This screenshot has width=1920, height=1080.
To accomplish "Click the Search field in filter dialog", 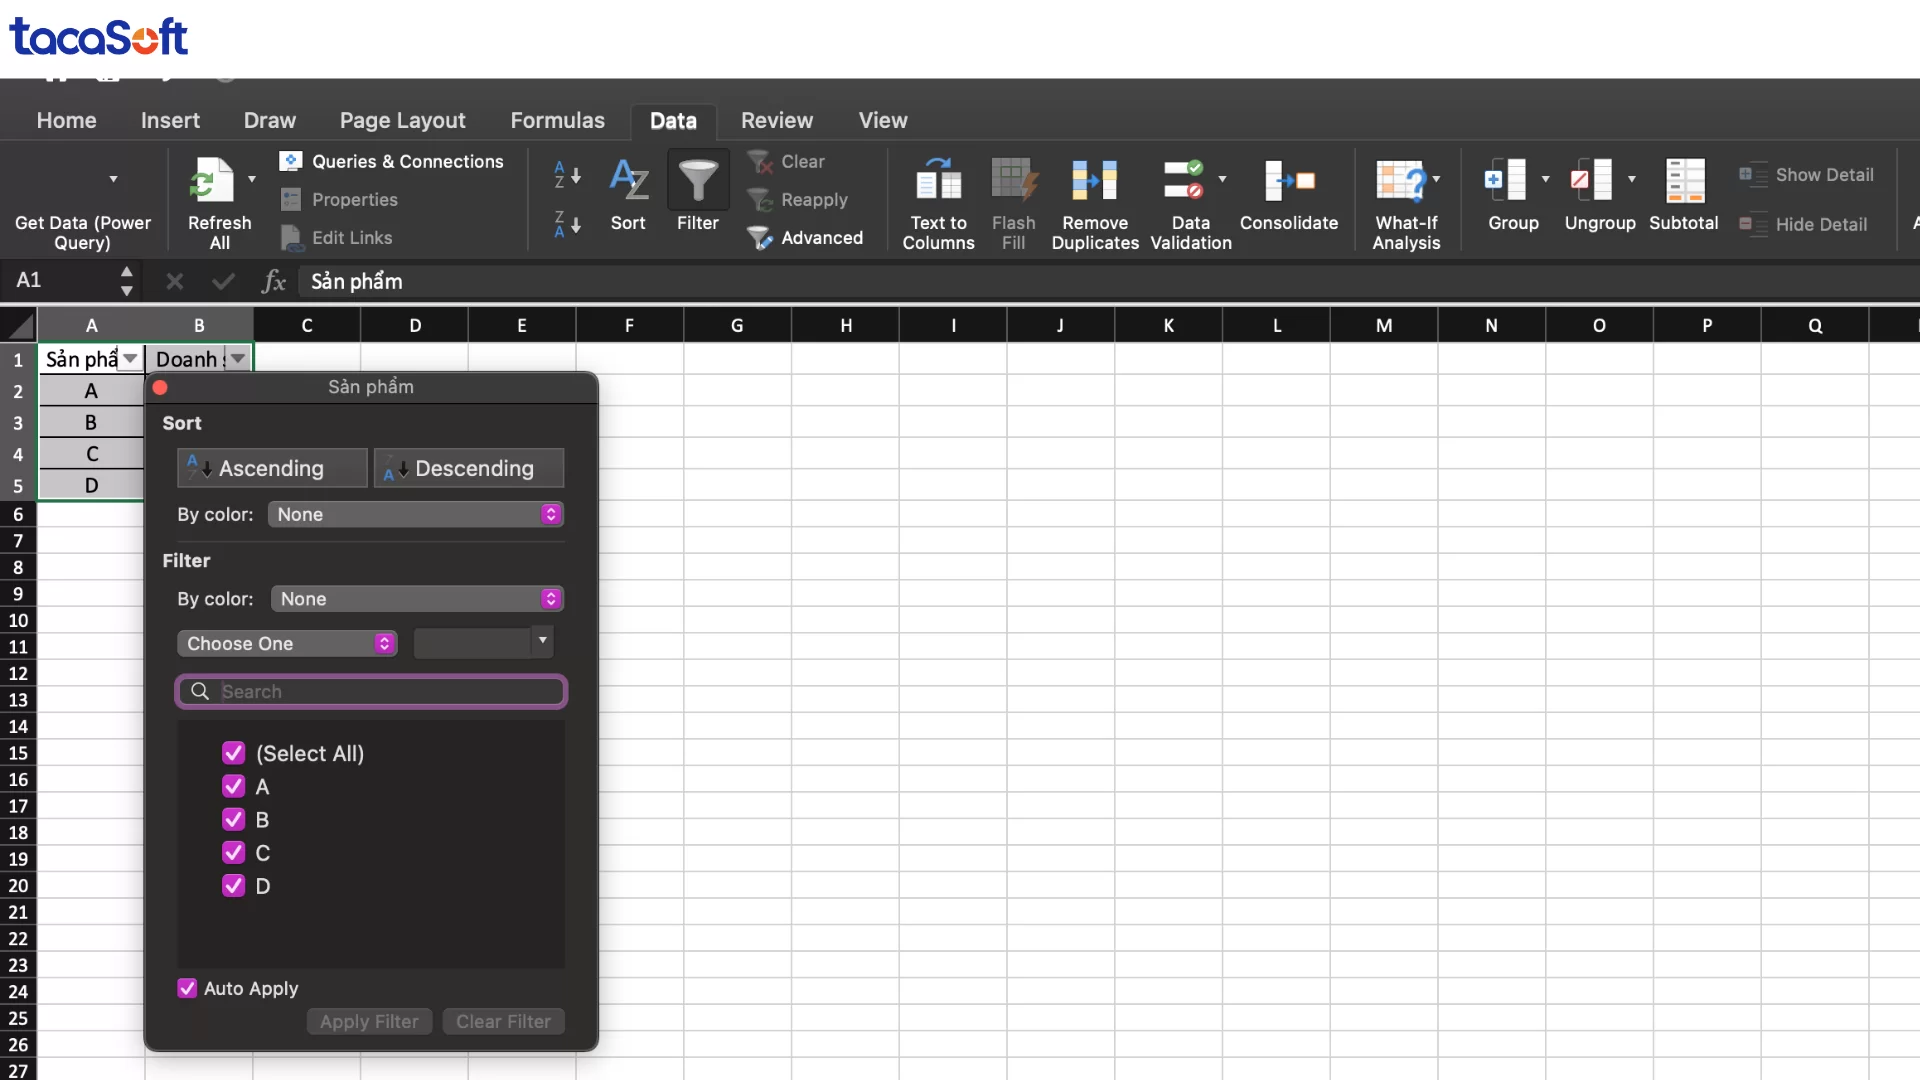I will click(x=371, y=691).
